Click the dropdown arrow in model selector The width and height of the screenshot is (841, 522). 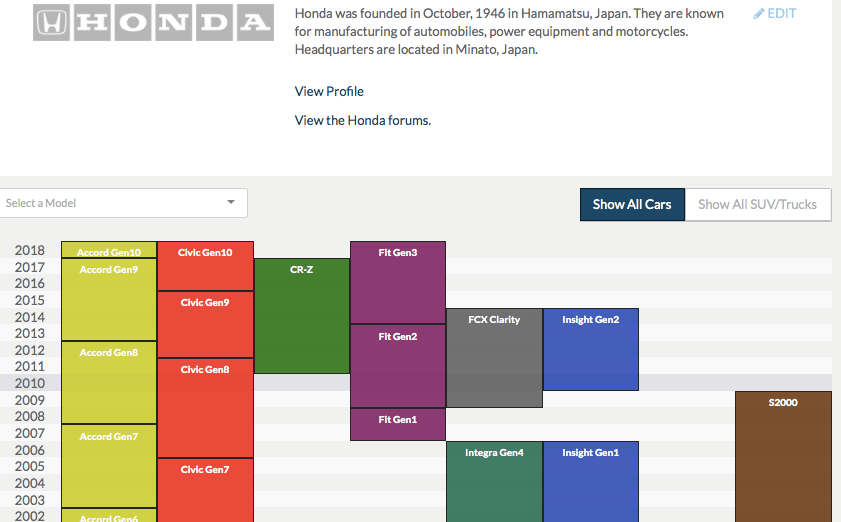pos(231,203)
